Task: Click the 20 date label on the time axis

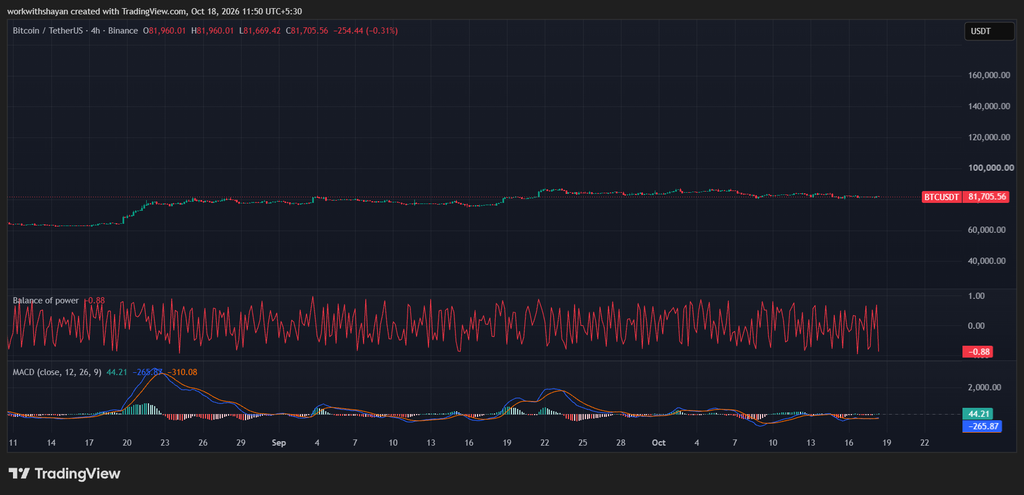Action: click(x=127, y=443)
